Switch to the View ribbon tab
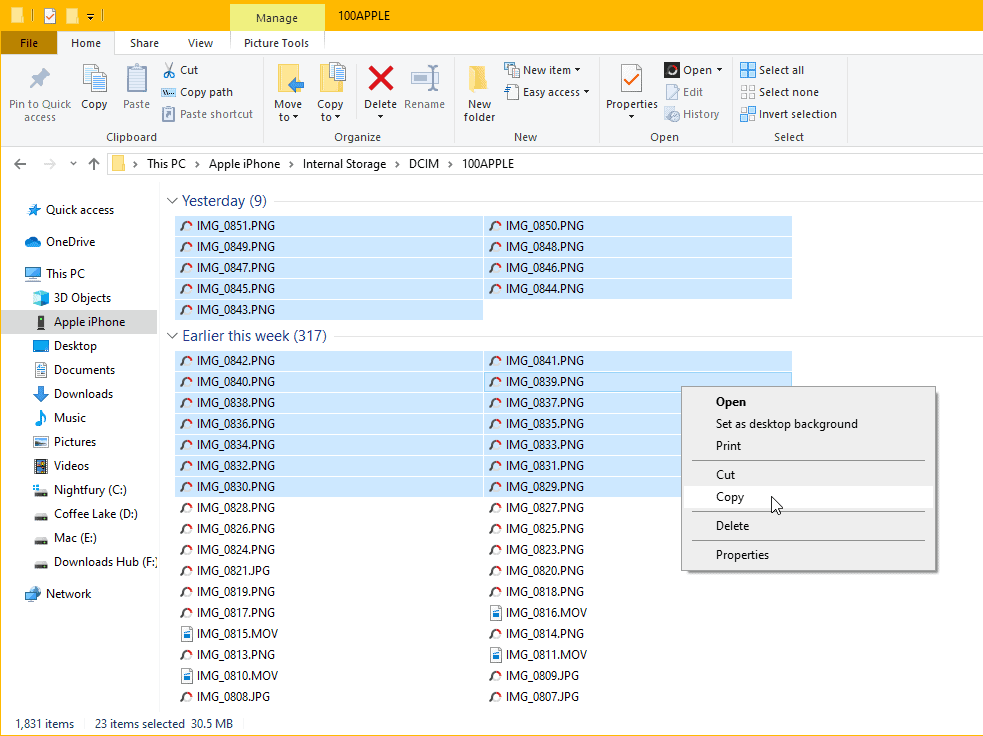983x736 pixels. [200, 43]
